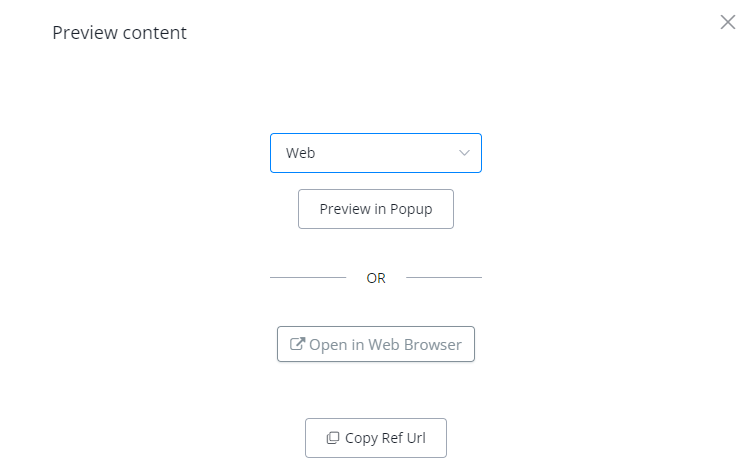Click the 'Preview content' dialog title
The image size is (749, 469).
[x=119, y=33]
